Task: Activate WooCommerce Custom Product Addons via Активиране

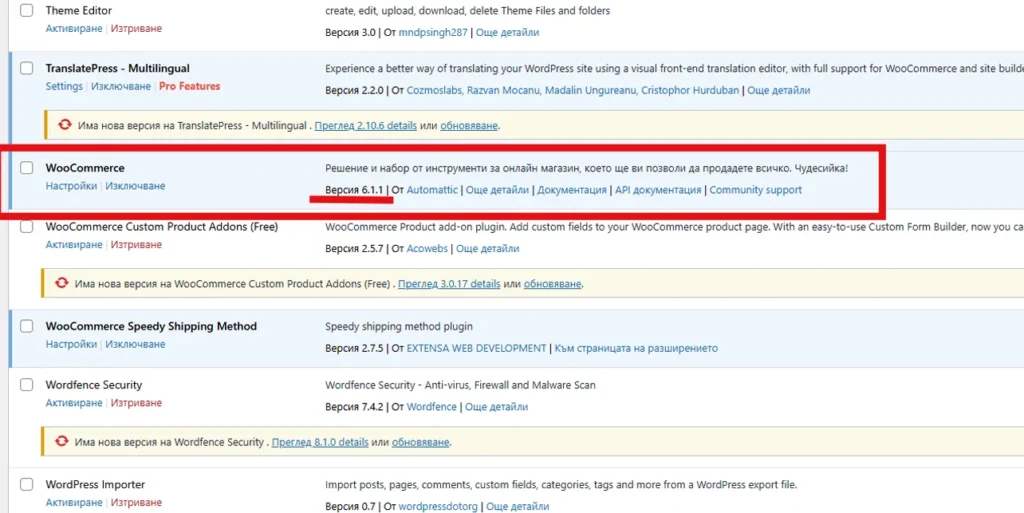Action: (x=74, y=245)
